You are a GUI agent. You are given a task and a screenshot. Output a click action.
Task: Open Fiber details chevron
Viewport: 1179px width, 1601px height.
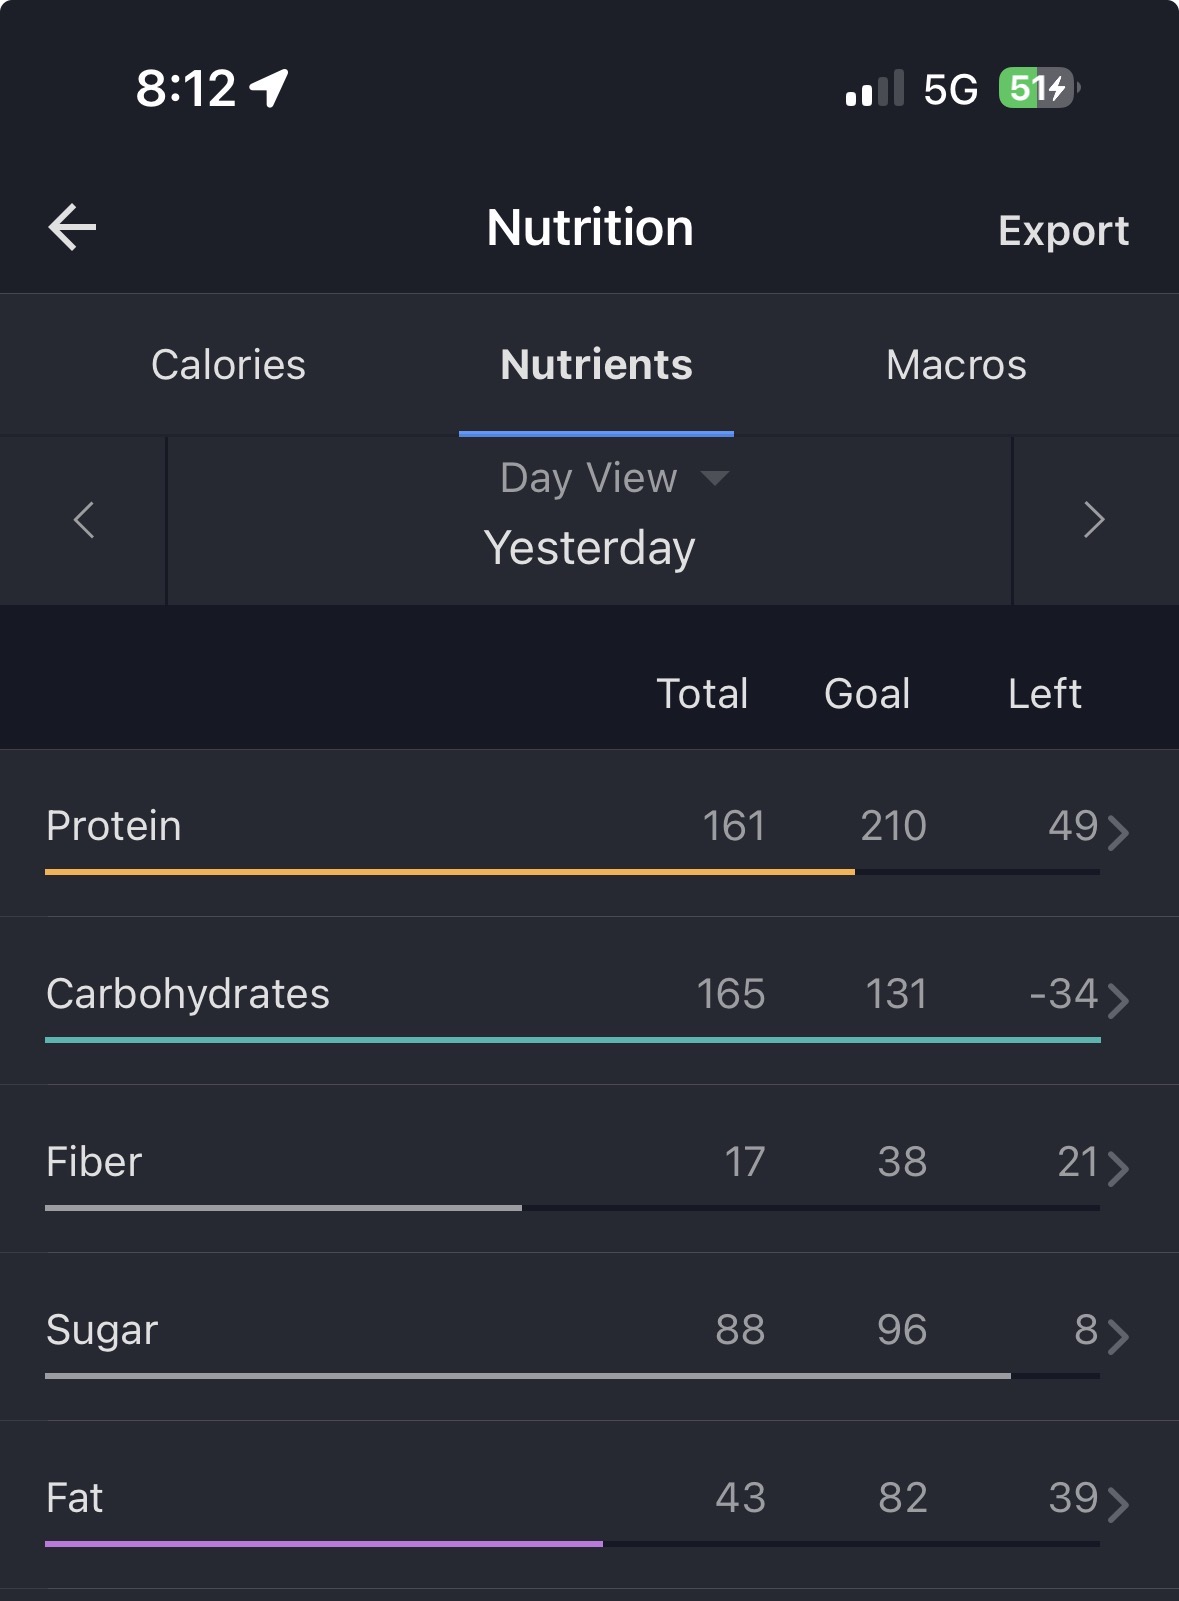[x=1119, y=1168]
